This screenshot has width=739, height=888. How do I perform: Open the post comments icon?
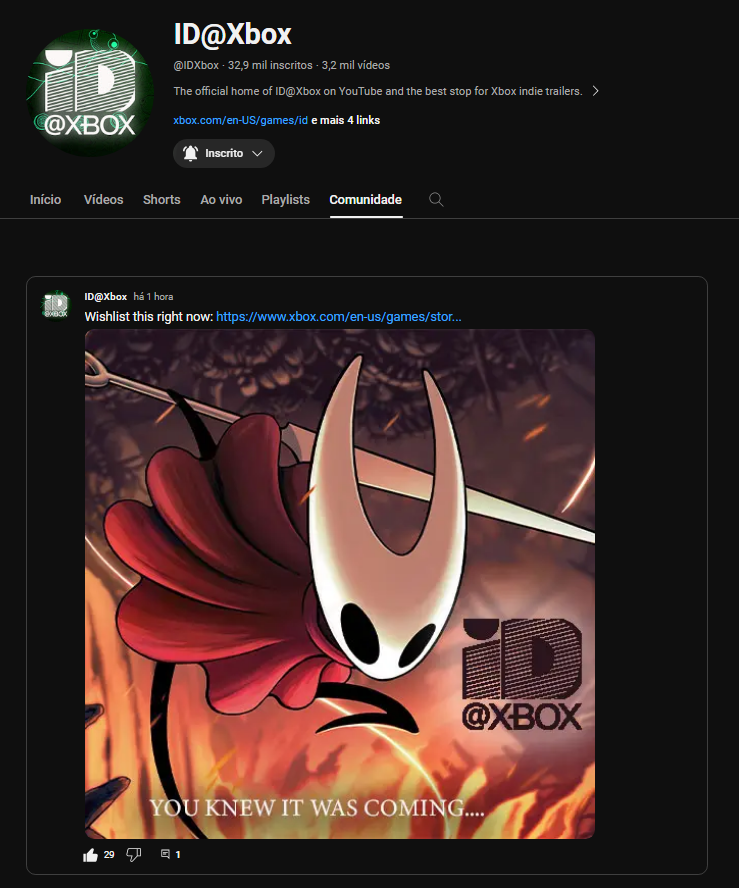(x=165, y=854)
